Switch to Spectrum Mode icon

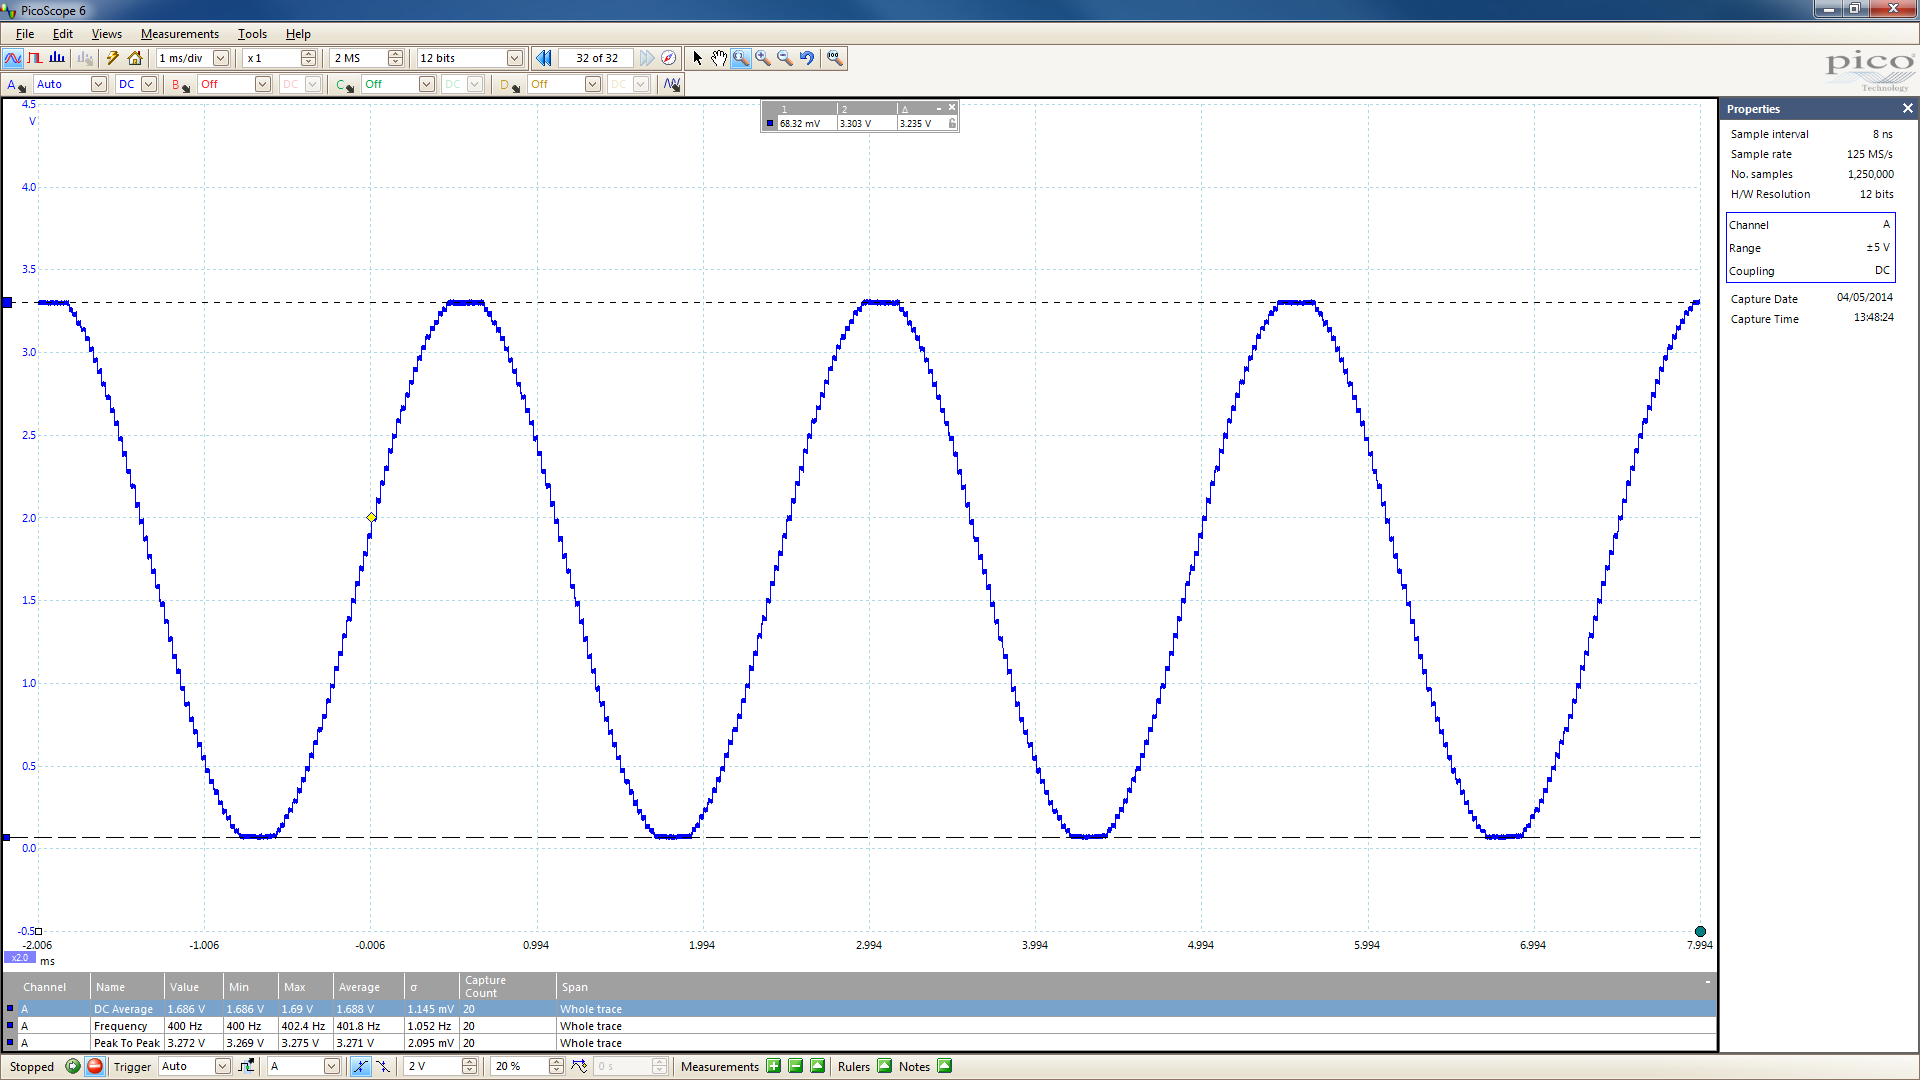(57, 58)
